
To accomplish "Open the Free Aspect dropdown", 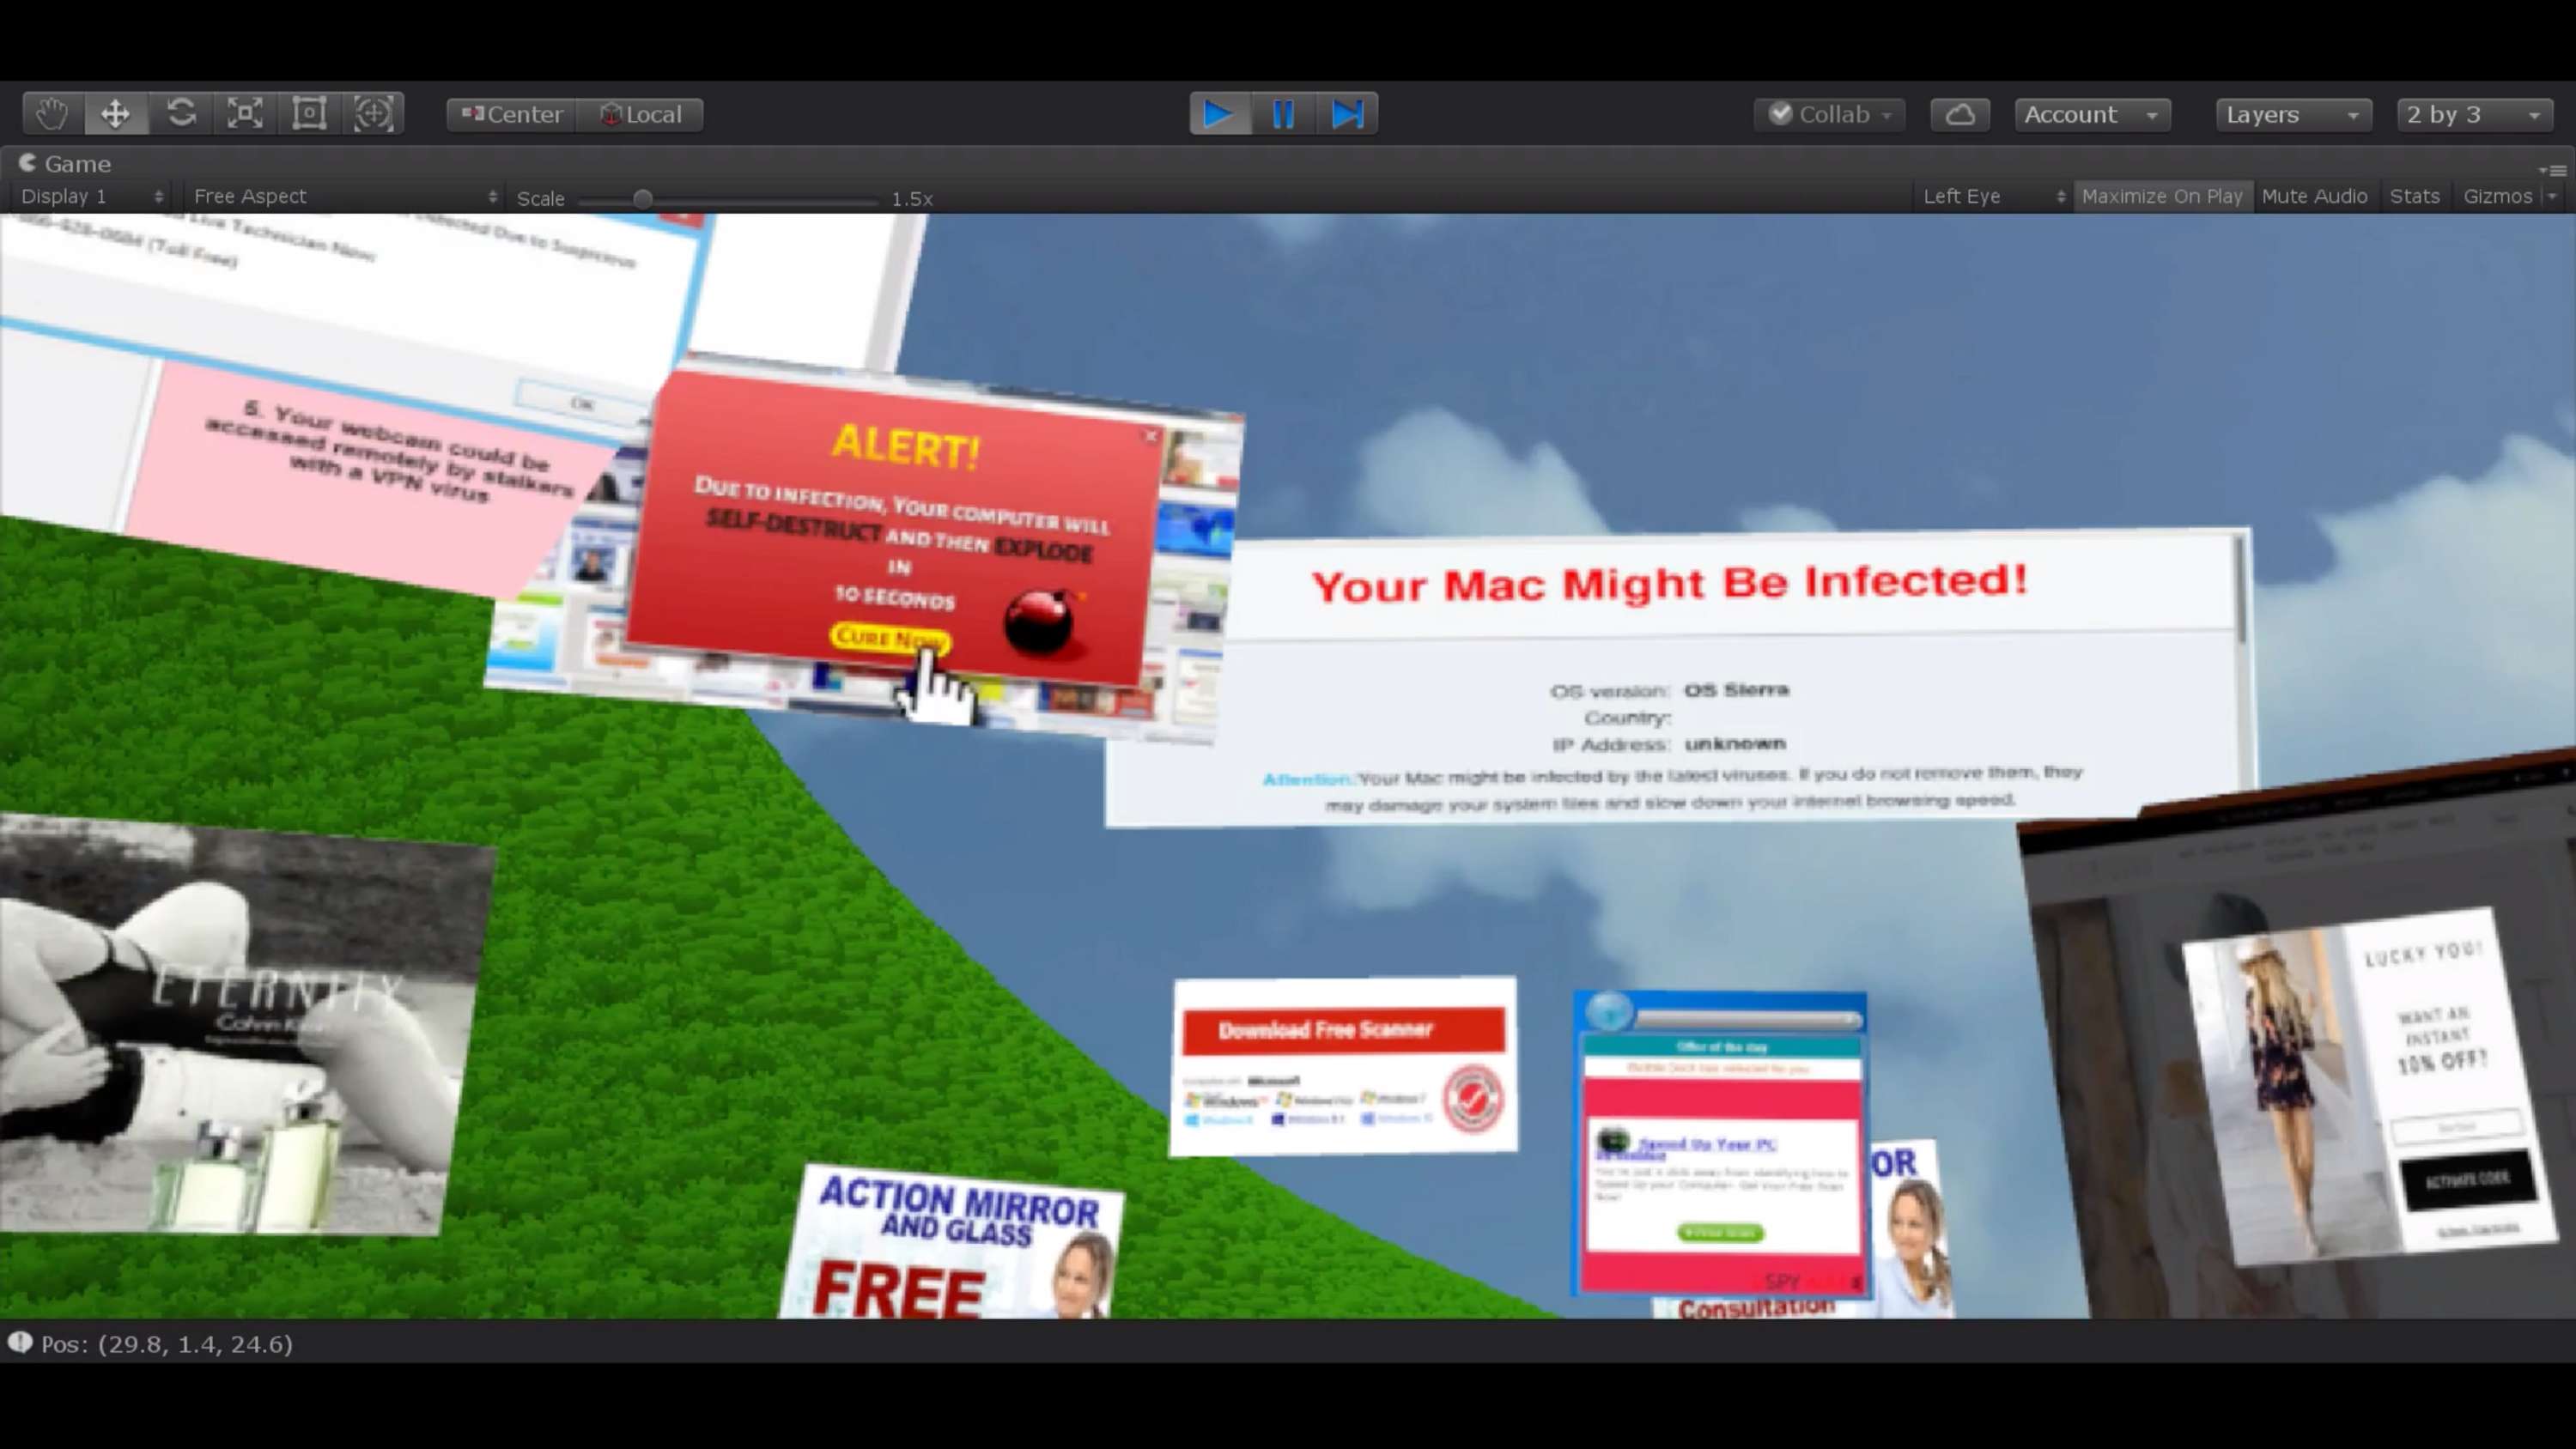I will pyautogui.click(x=345, y=197).
